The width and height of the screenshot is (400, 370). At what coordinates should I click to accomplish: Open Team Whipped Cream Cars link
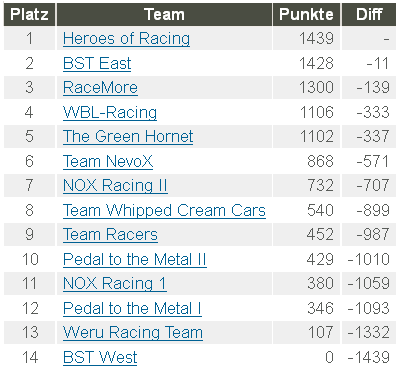(x=164, y=210)
